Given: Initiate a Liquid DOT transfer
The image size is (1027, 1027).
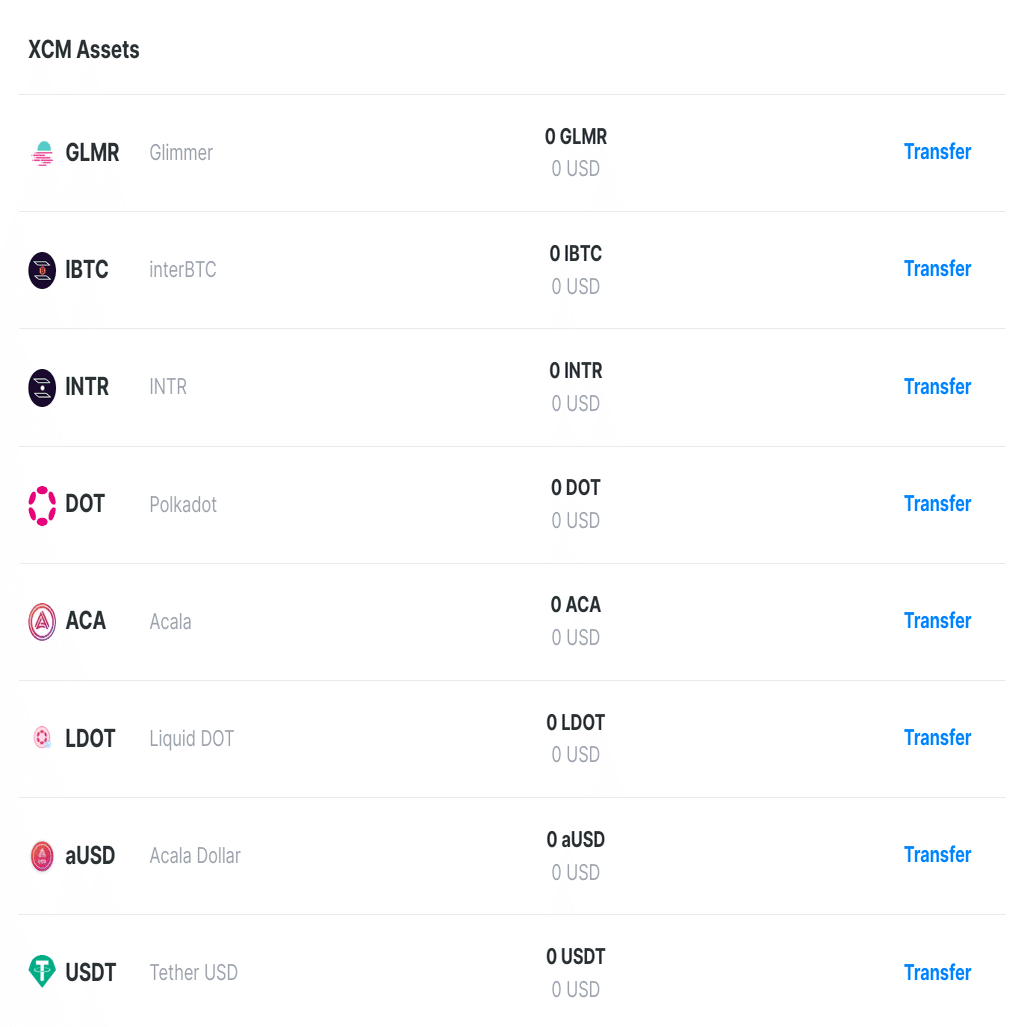Looking at the screenshot, I should pyautogui.click(x=937, y=738).
